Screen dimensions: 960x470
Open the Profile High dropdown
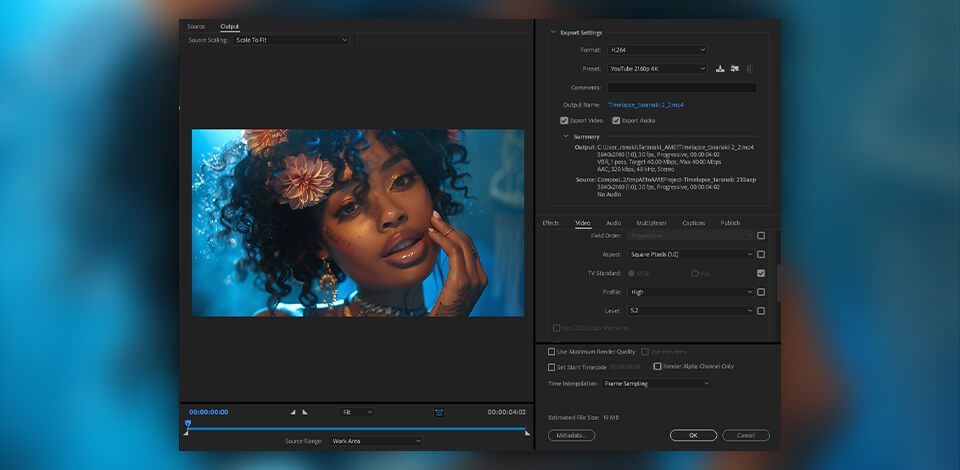[691, 292]
